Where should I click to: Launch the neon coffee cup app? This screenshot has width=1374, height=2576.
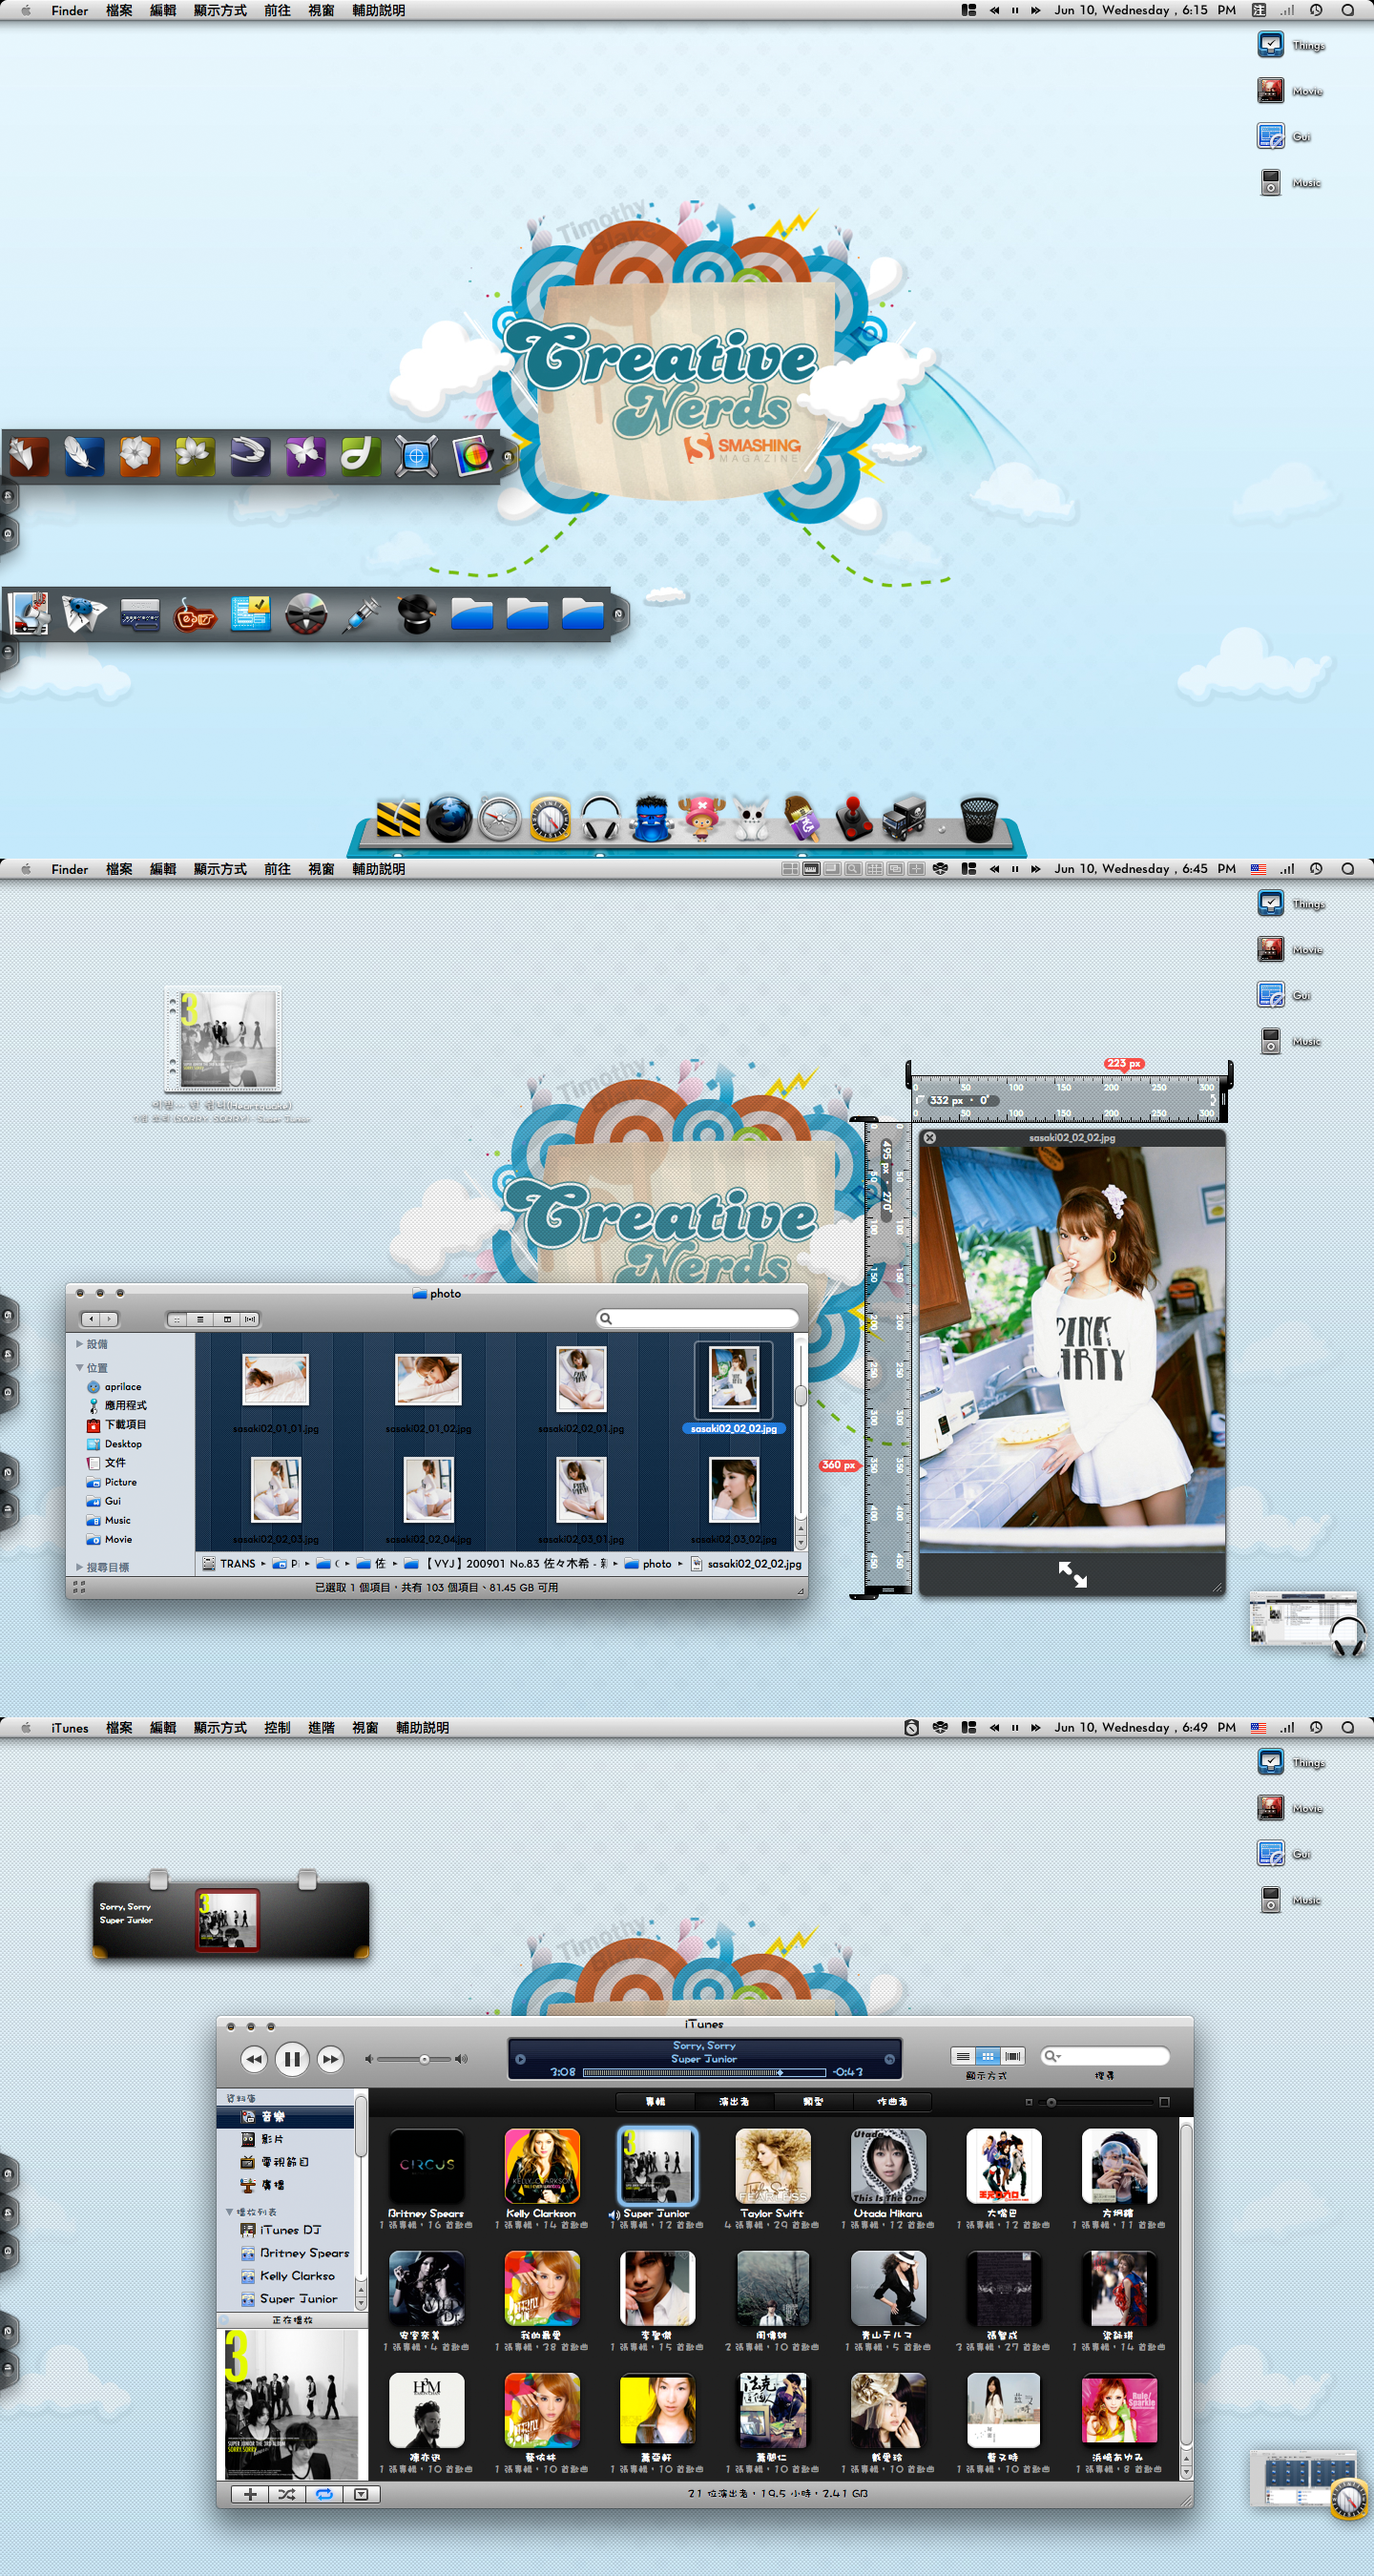pos(195,614)
